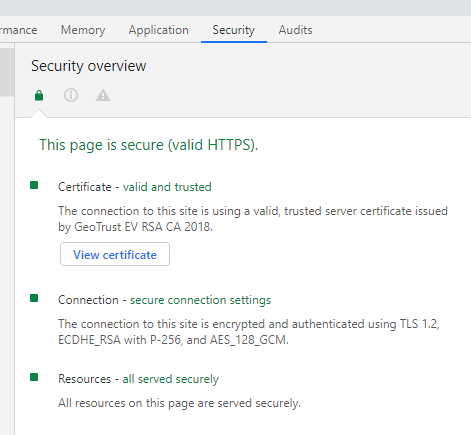Image resolution: width=471 pixels, height=435 pixels.
Task: Click the 'secure connection settings' status text
Action: tap(200, 300)
